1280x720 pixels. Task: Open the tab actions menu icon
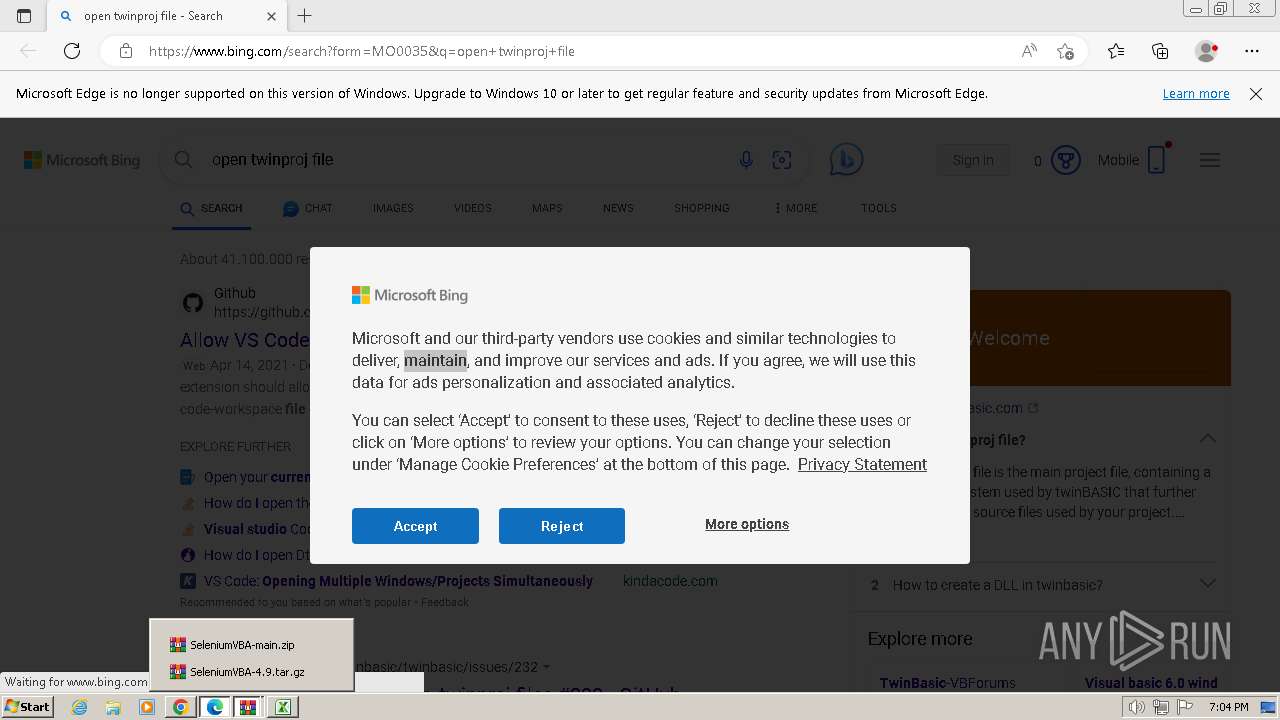point(24,16)
